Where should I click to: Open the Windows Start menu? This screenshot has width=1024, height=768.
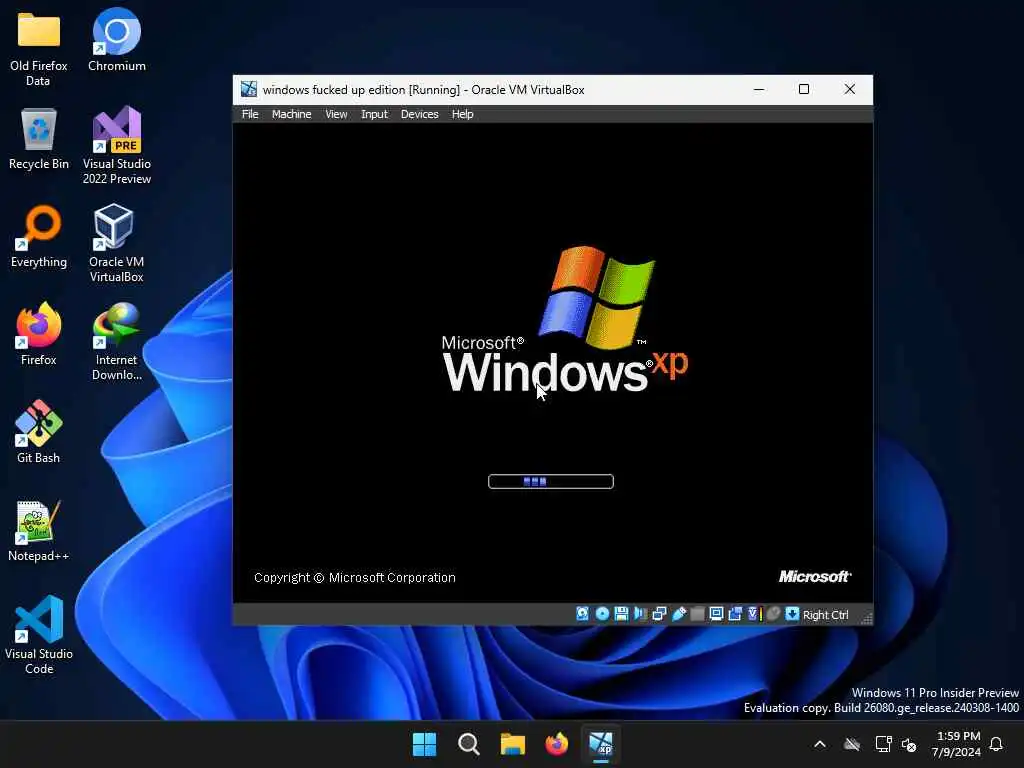pyautogui.click(x=424, y=744)
